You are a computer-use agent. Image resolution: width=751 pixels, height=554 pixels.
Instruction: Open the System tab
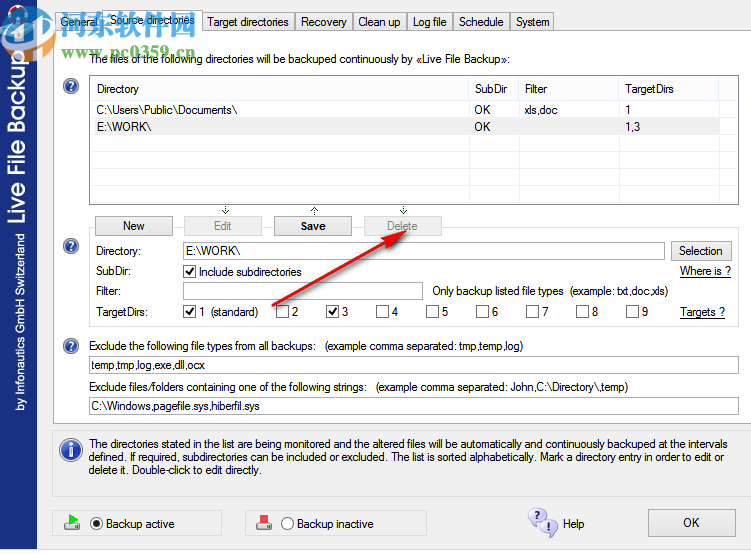coord(532,22)
